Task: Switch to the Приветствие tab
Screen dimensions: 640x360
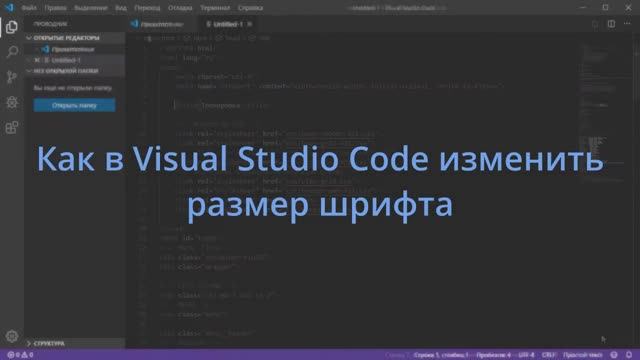Action: 162,24
